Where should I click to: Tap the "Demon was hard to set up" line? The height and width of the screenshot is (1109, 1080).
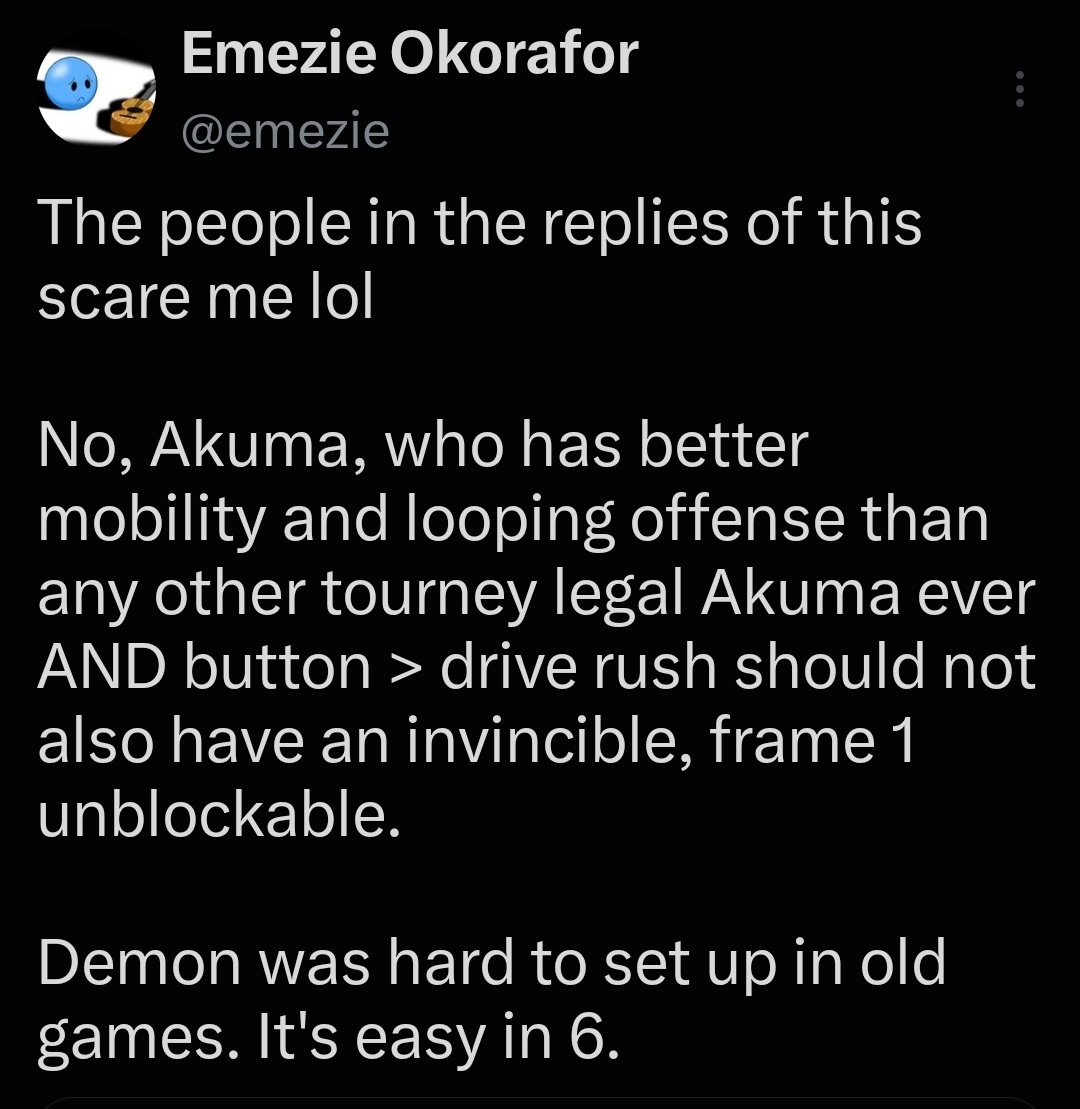492,963
